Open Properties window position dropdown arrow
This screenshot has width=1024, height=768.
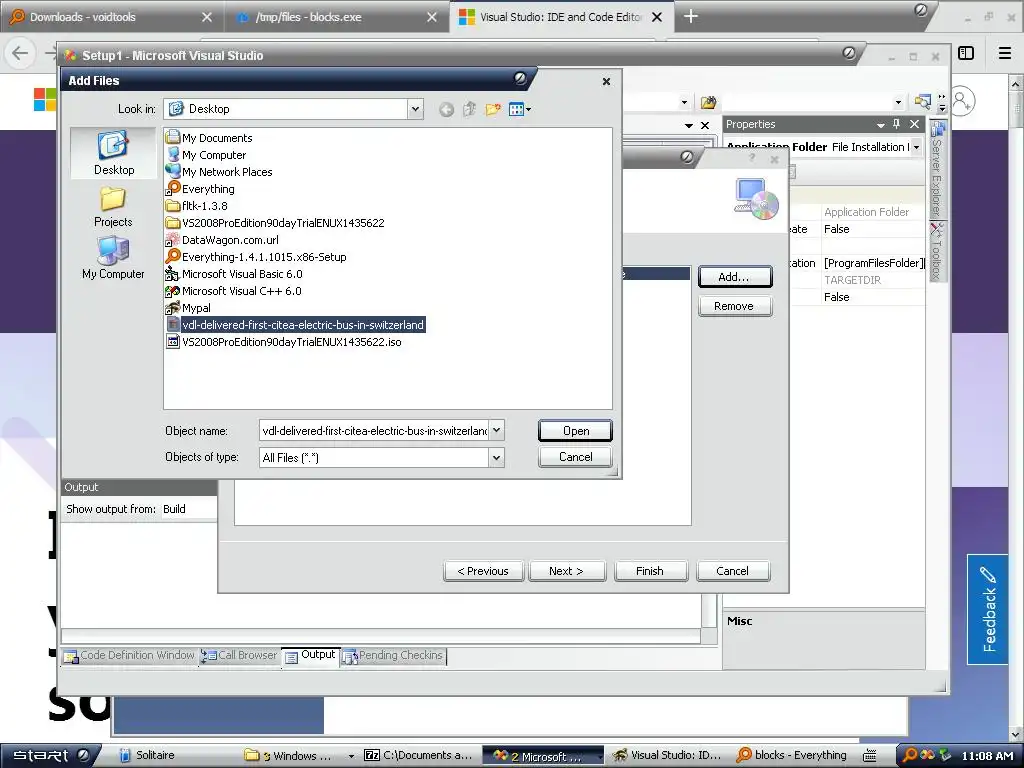tap(880, 124)
